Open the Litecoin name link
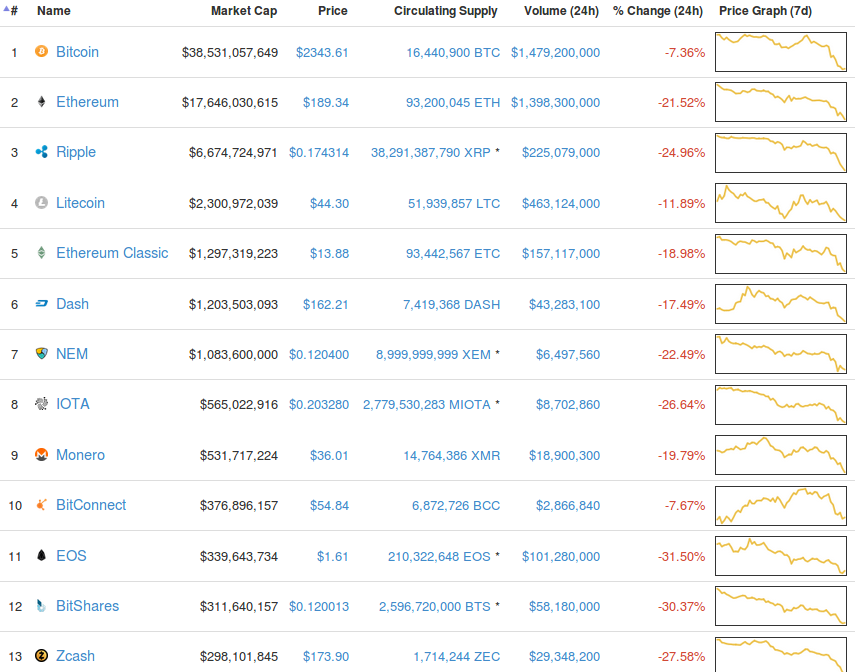Image resolution: width=855 pixels, height=672 pixels. 80,203
